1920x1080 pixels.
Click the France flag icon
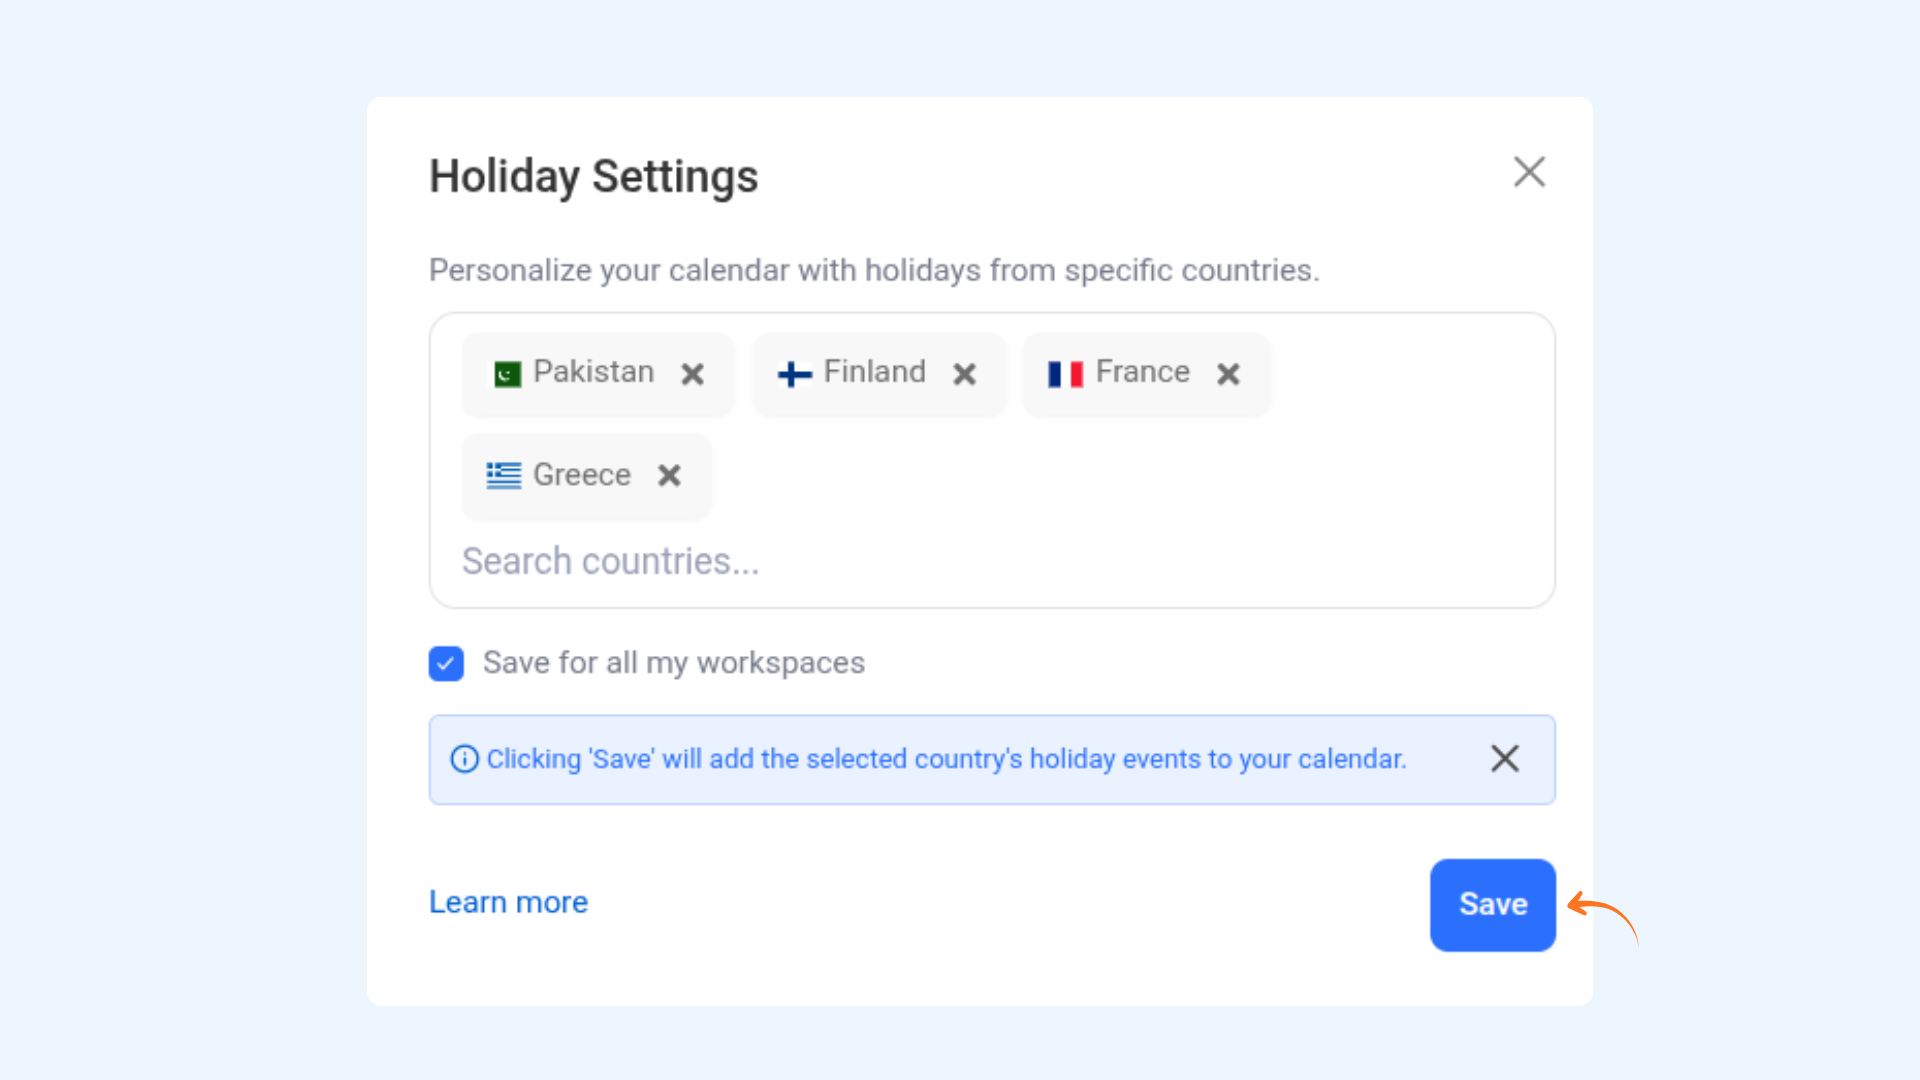(1065, 374)
